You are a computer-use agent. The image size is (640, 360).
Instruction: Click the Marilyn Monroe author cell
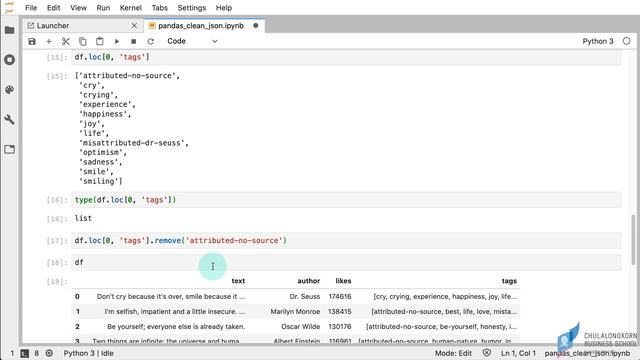[295, 312]
